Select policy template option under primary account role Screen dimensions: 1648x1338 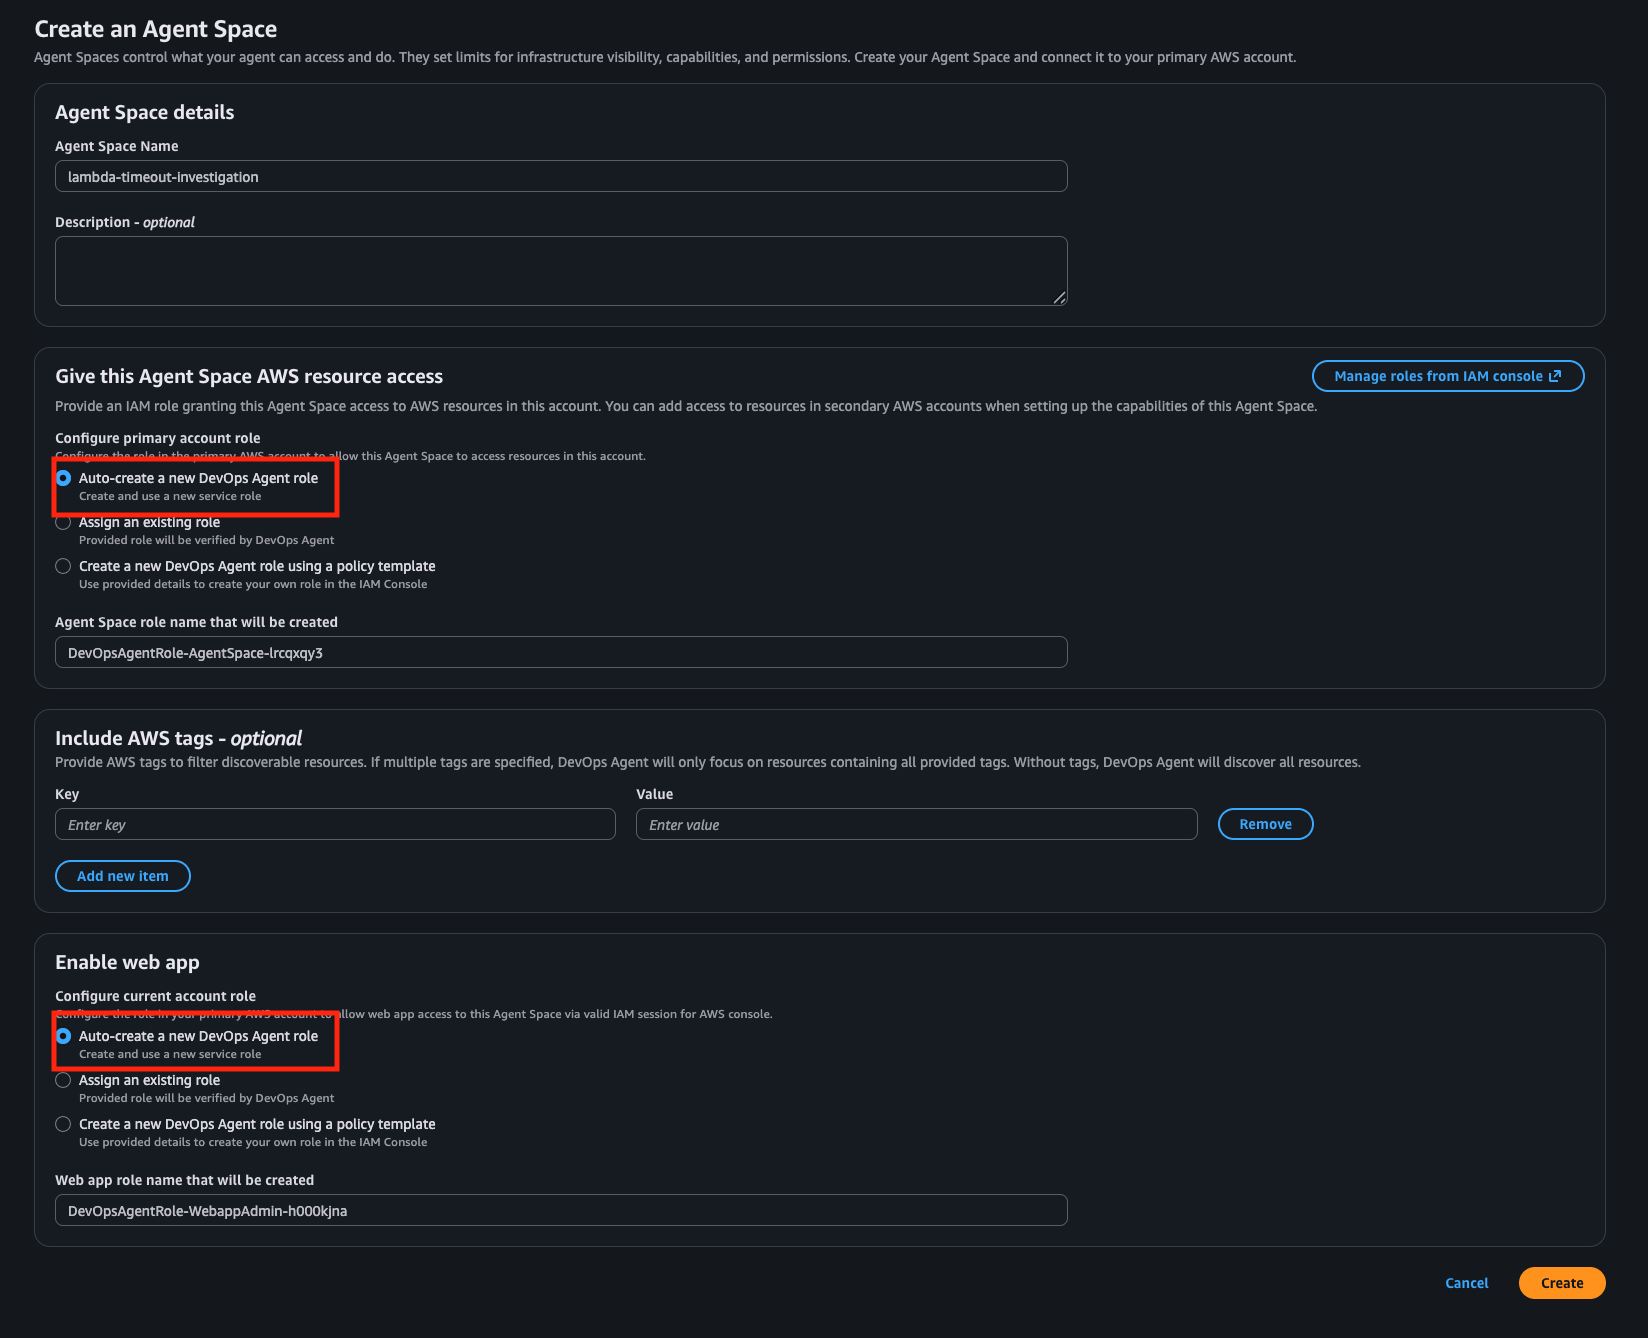(64, 566)
